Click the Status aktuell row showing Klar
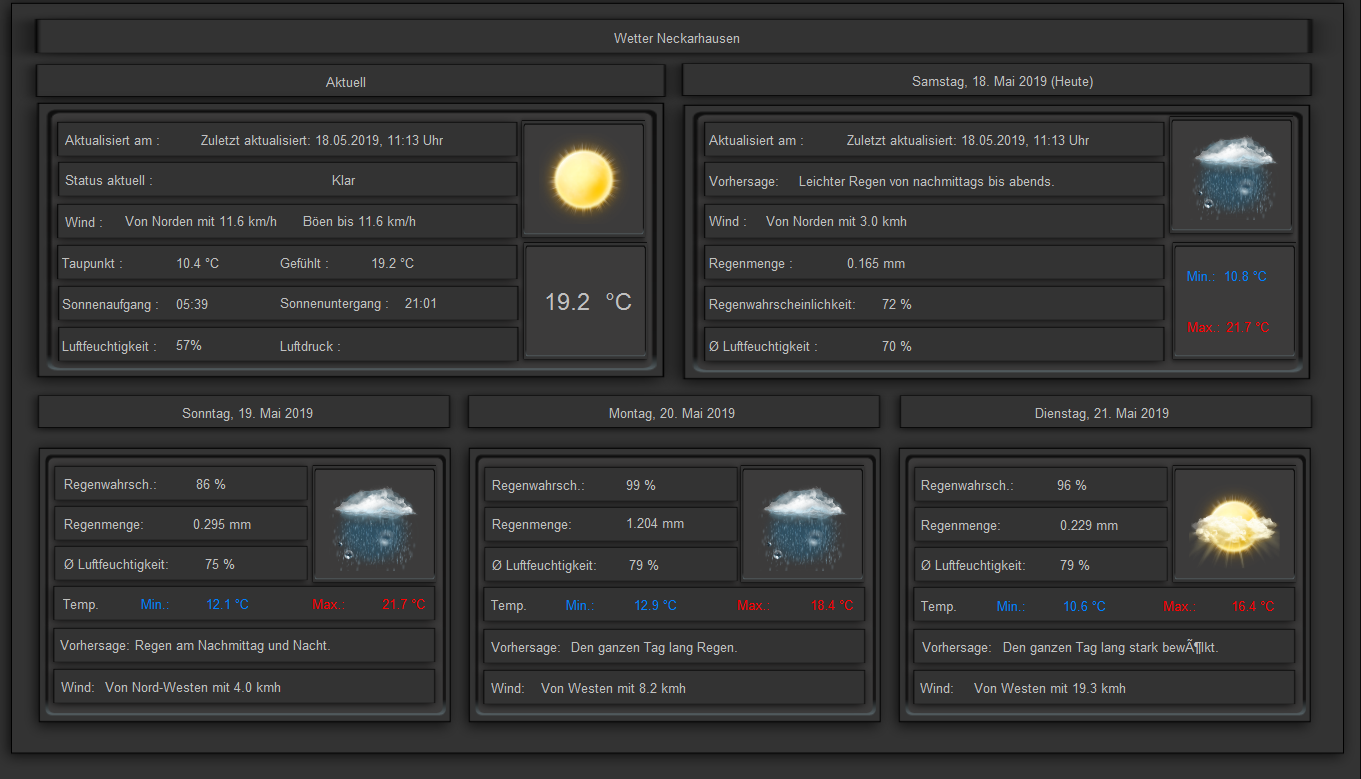1361x779 pixels. pyautogui.click(x=287, y=181)
